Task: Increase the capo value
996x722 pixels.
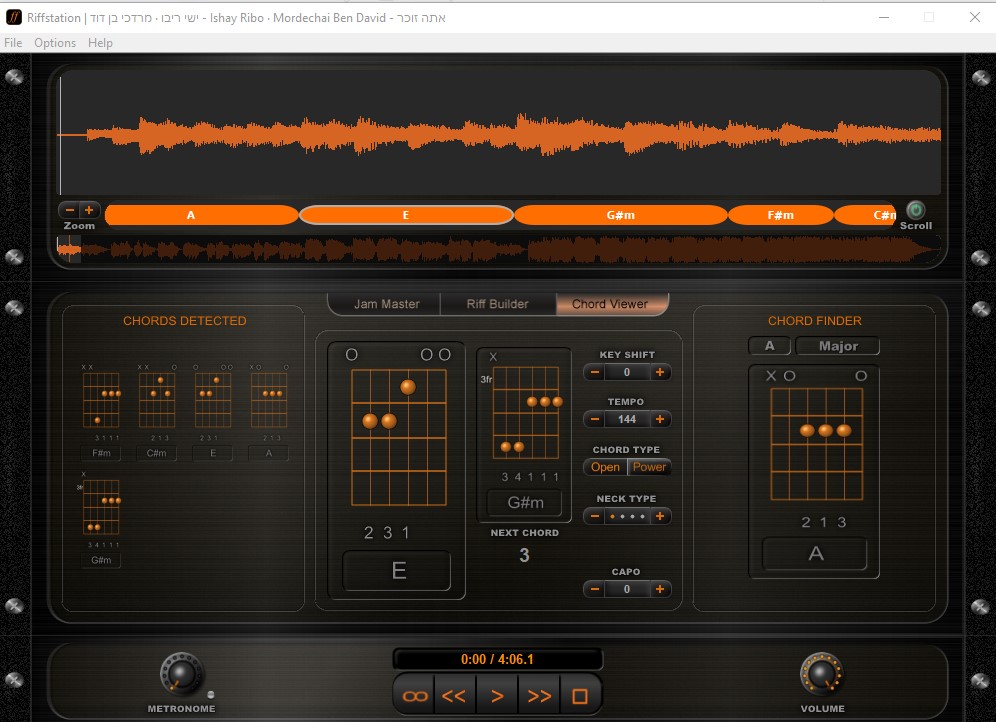Action: (660, 589)
